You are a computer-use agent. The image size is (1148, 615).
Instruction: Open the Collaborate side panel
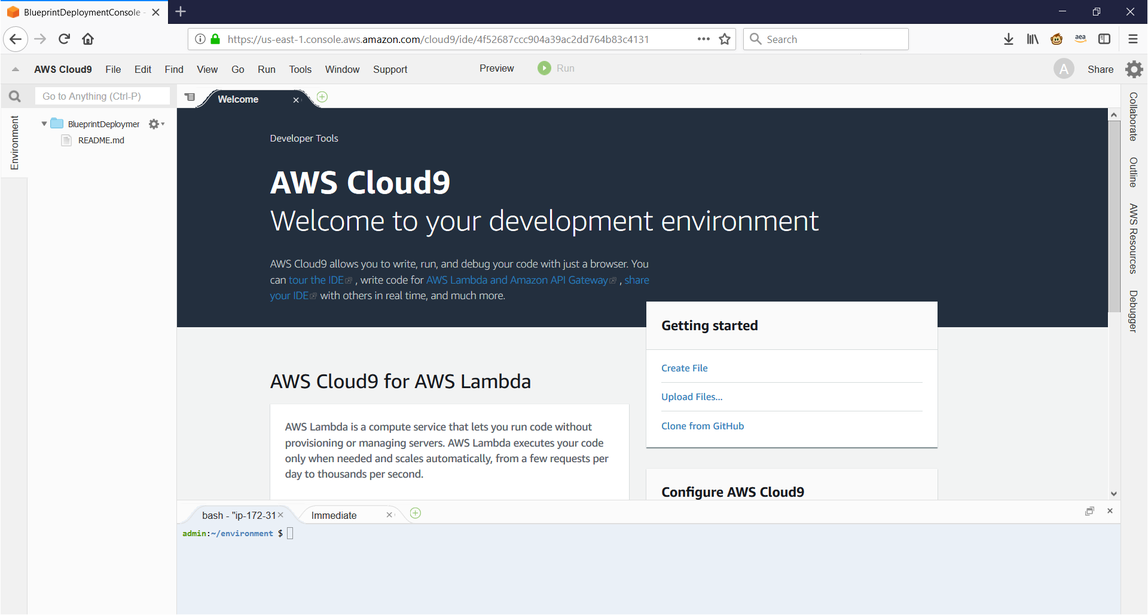pyautogui.click(x=1133, y=116)
